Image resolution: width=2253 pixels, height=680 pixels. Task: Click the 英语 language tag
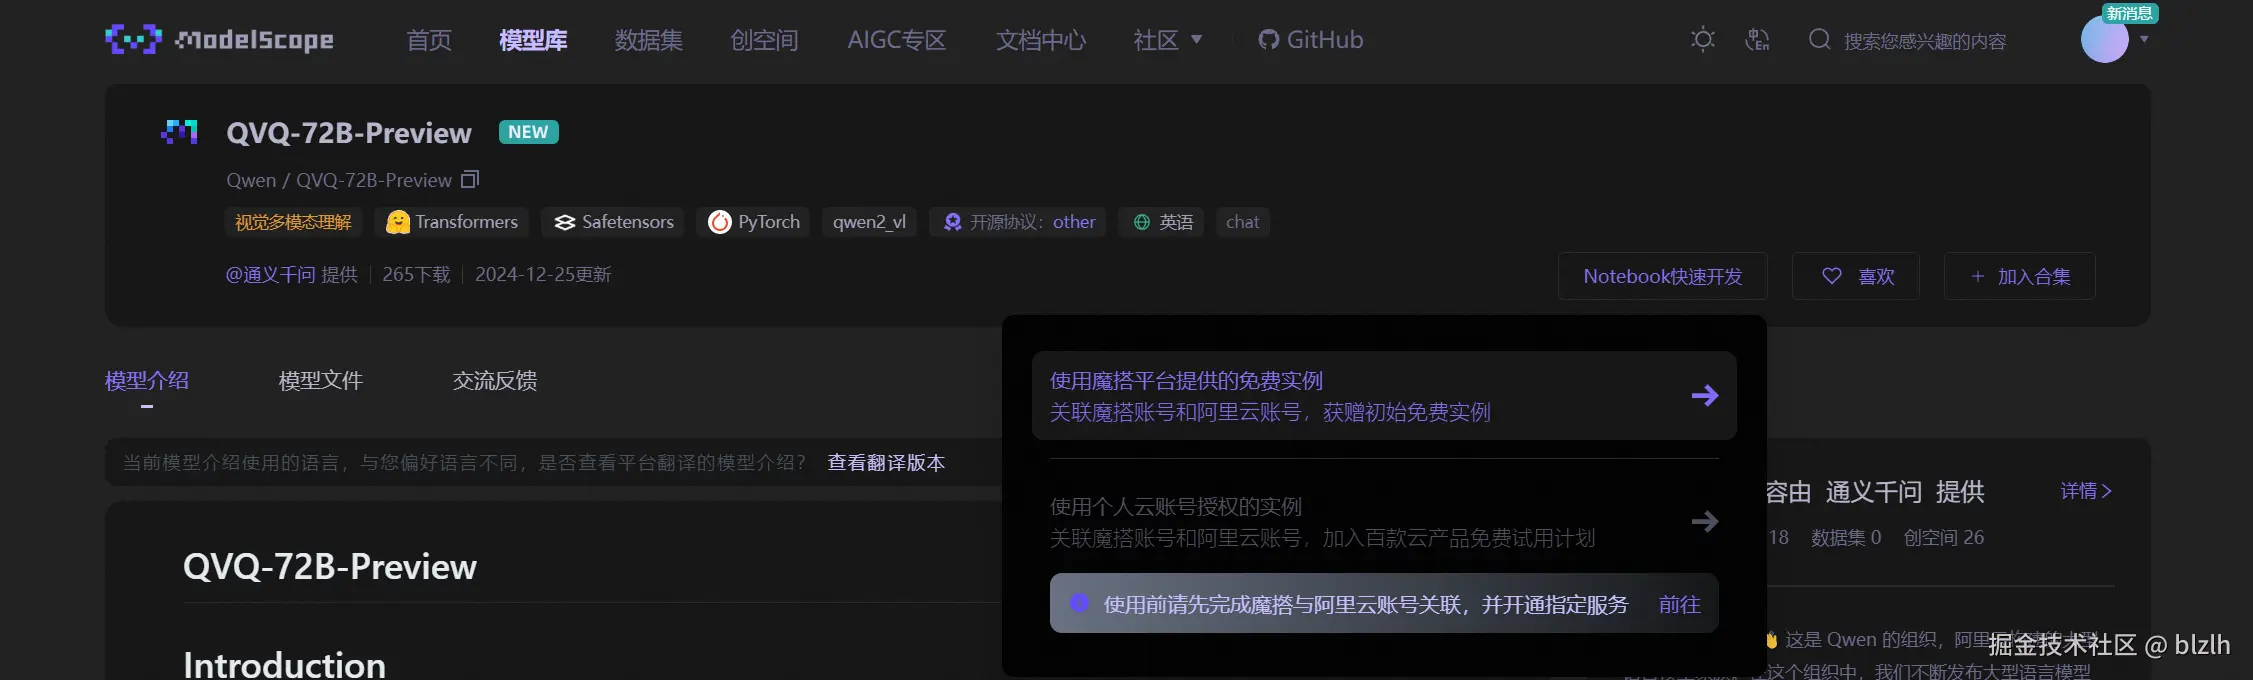click(1162, 222)
